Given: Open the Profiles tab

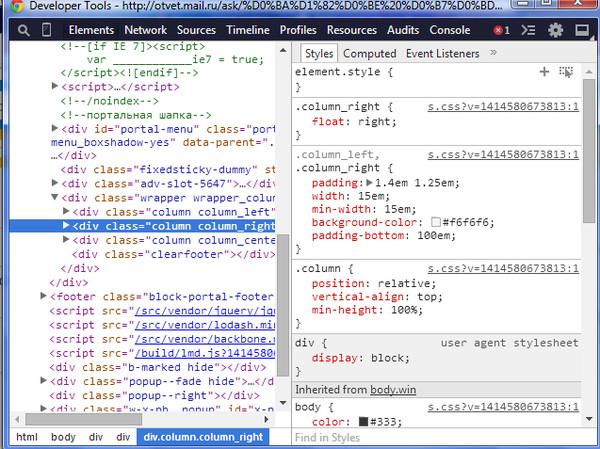Looking at the screenshot, I should click(x=298, y=30).
